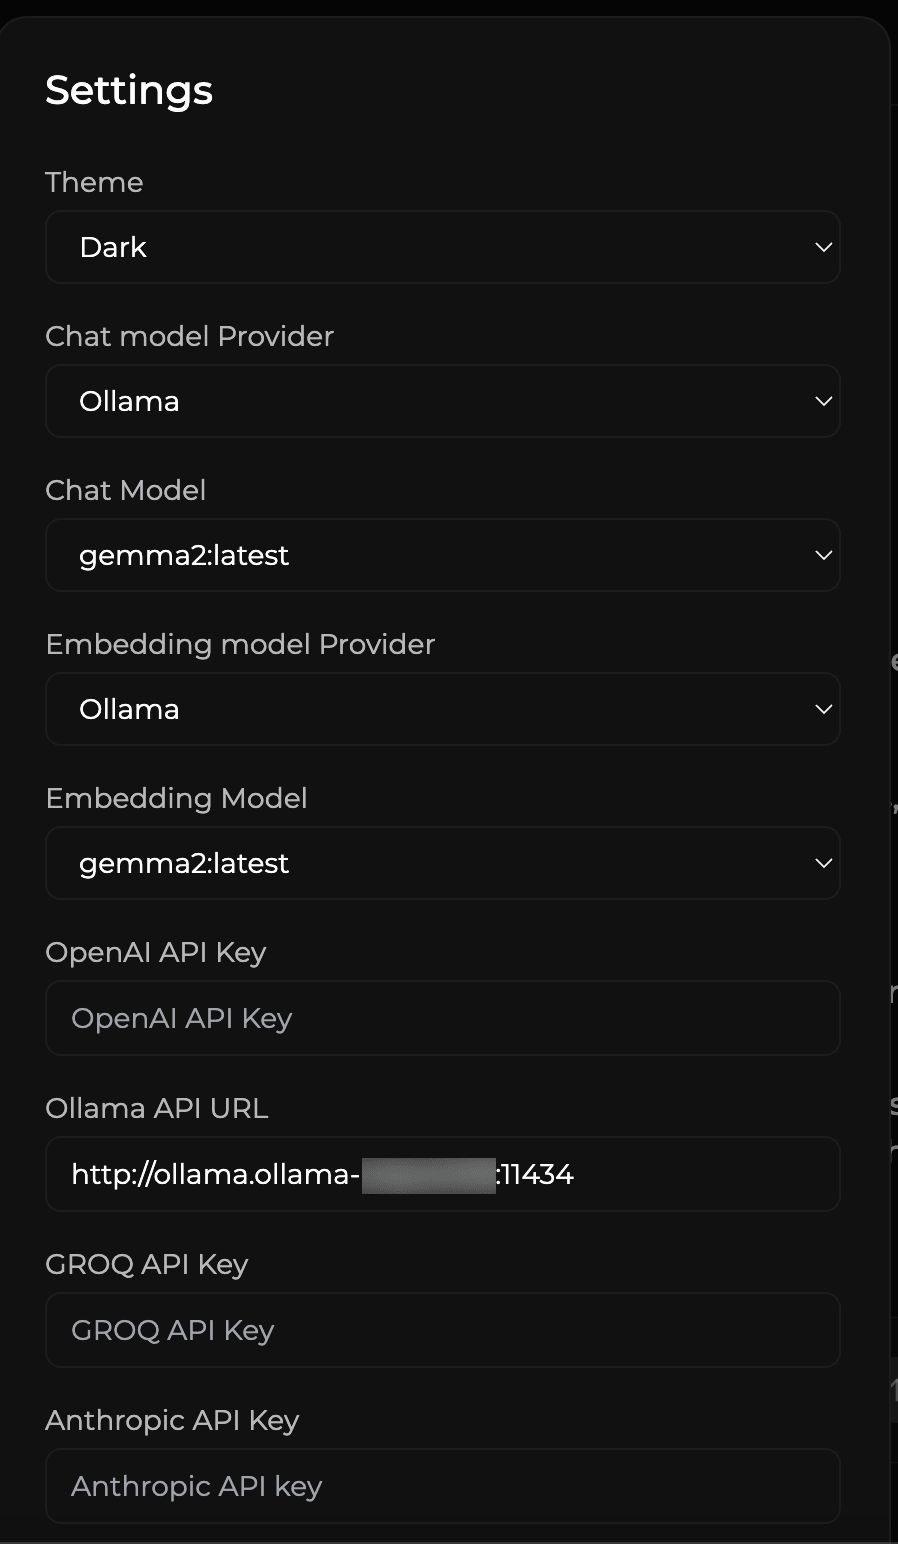
Task: Open the Theme dropdown set to Dark
Action: pos(442,247)
